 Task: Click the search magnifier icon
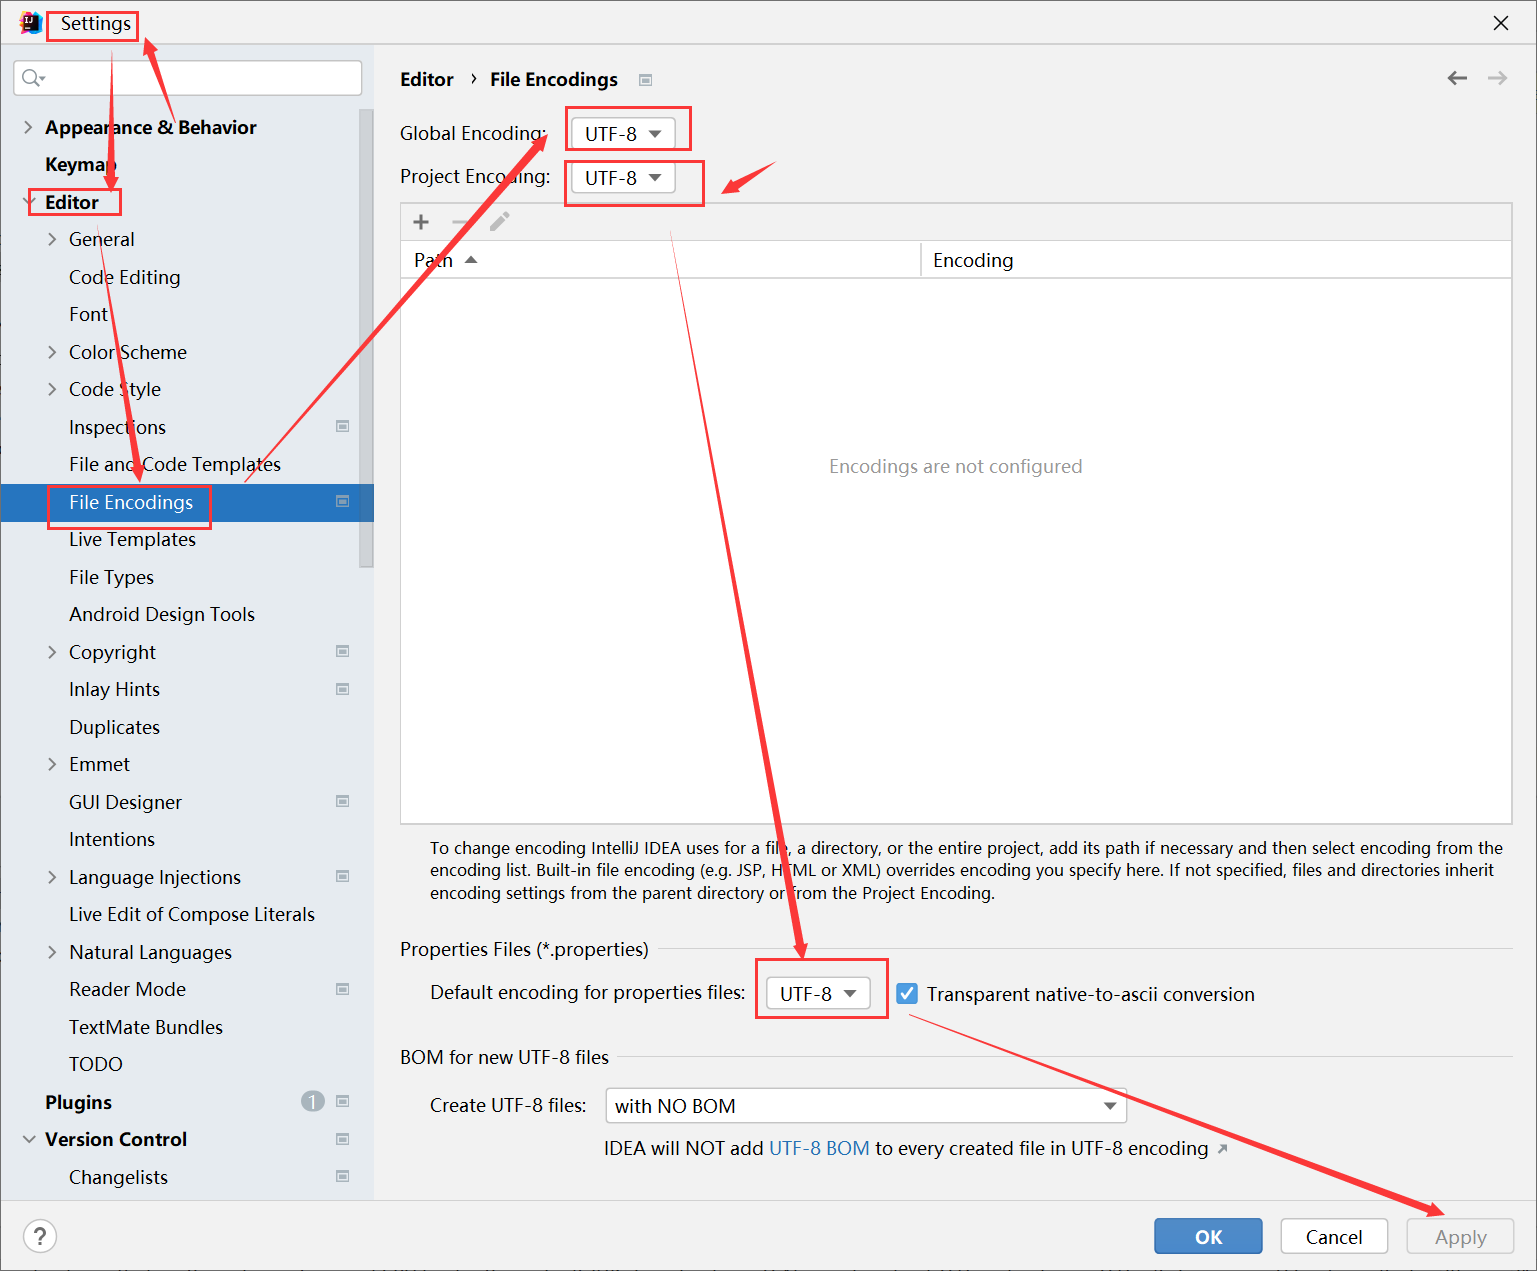pos(33,78)
